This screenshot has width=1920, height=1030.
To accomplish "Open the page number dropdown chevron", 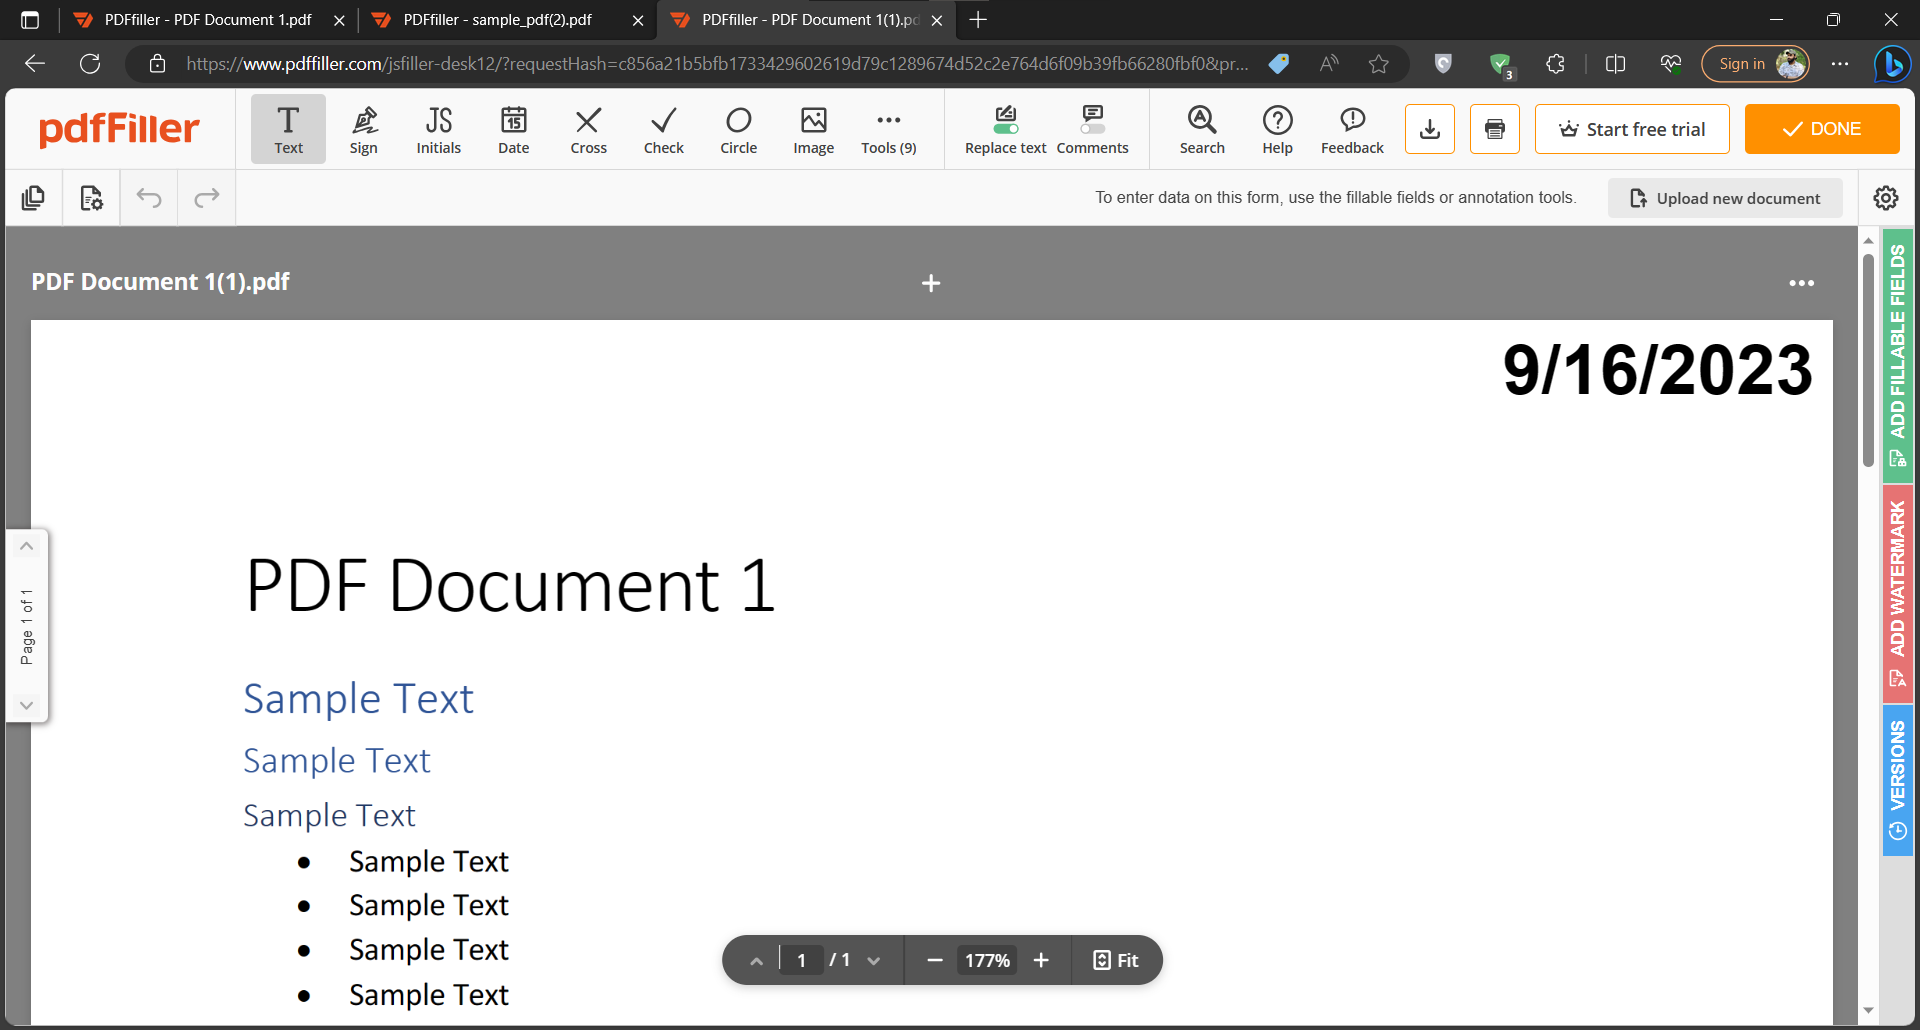I will [875, 959].
